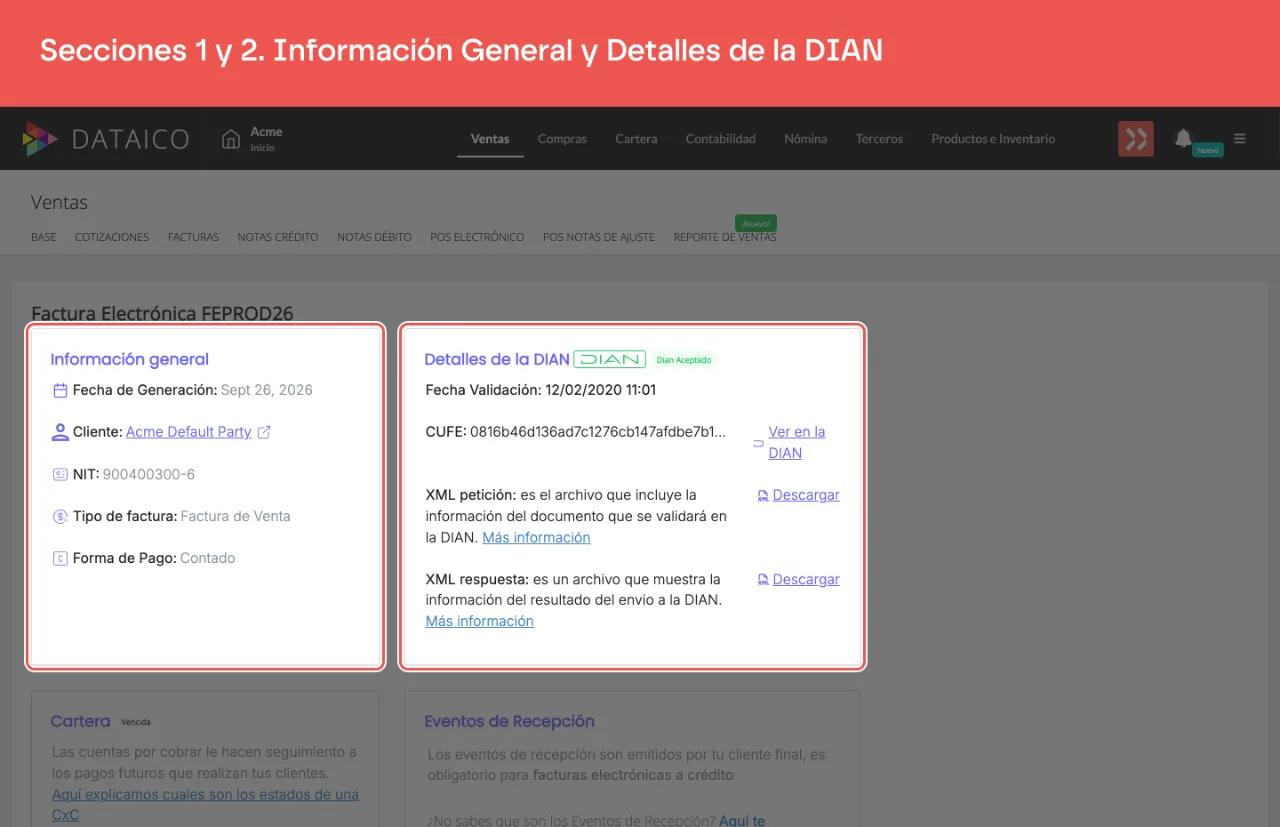Switch to the Terceros tab
This screenshot has width=1280, height=827.
[879, 139]
